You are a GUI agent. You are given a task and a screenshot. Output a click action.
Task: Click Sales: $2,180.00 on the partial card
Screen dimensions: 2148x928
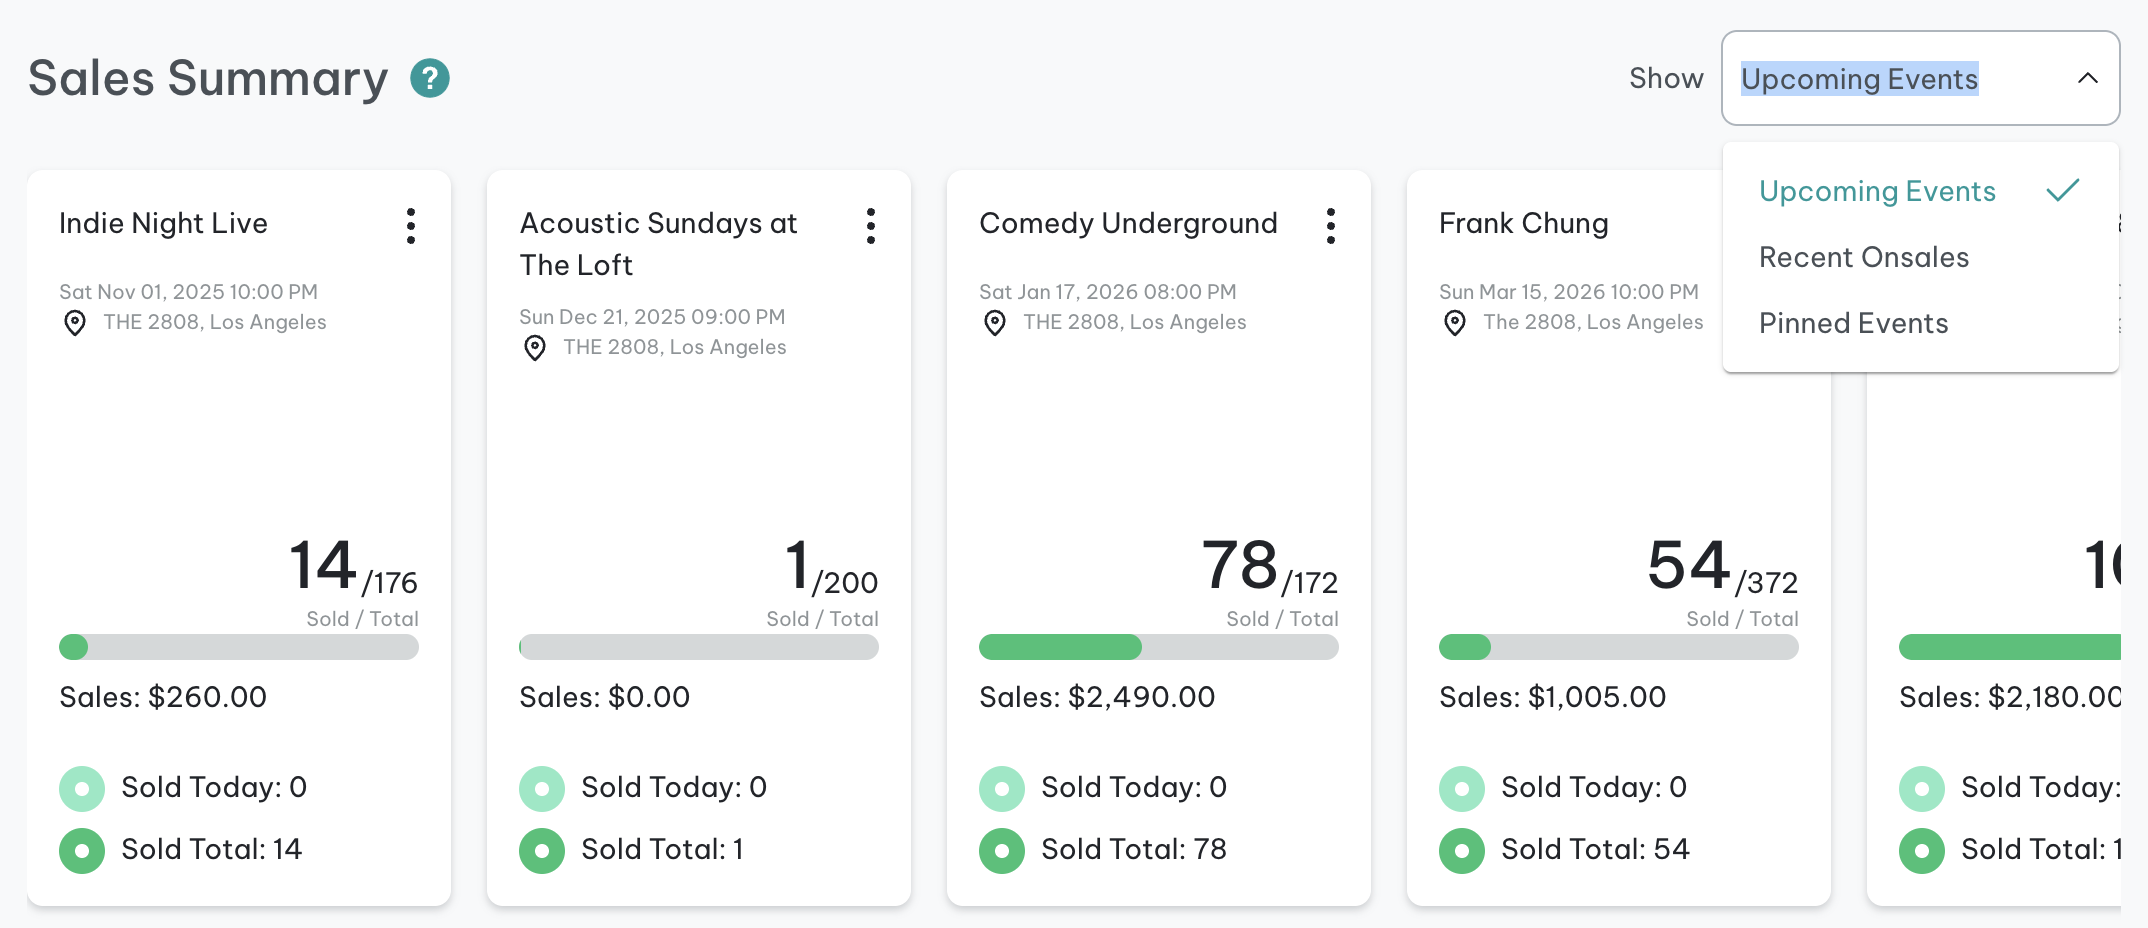pyautogui.click(x=2010, y=697)
